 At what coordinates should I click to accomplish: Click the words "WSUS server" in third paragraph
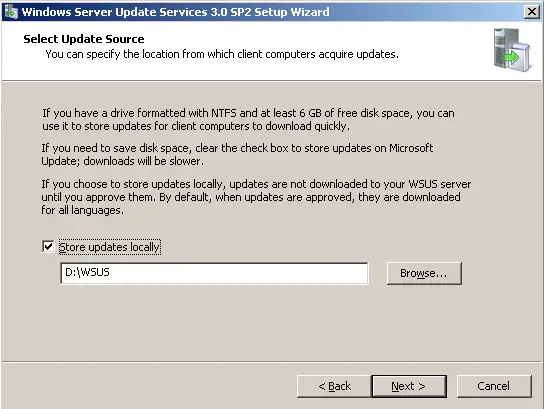pos(440,184)
